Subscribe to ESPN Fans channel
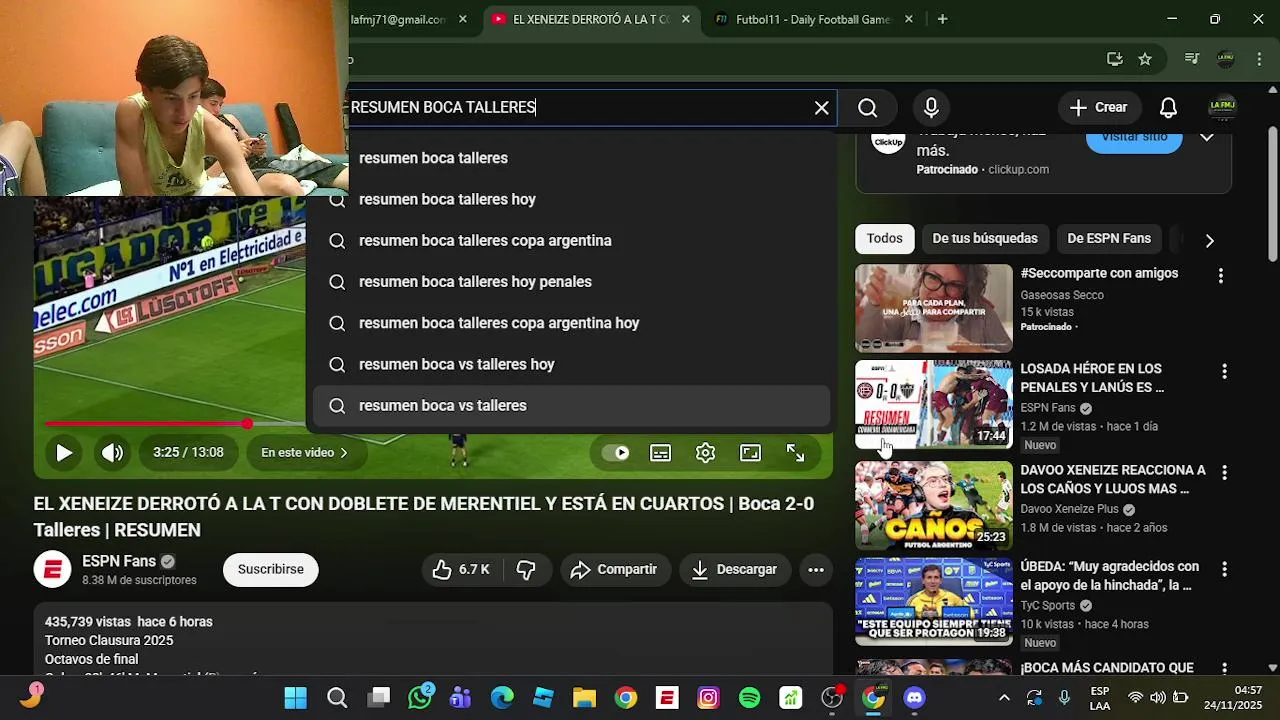This screenshot has width=1280, height=720. coord(271,570)
